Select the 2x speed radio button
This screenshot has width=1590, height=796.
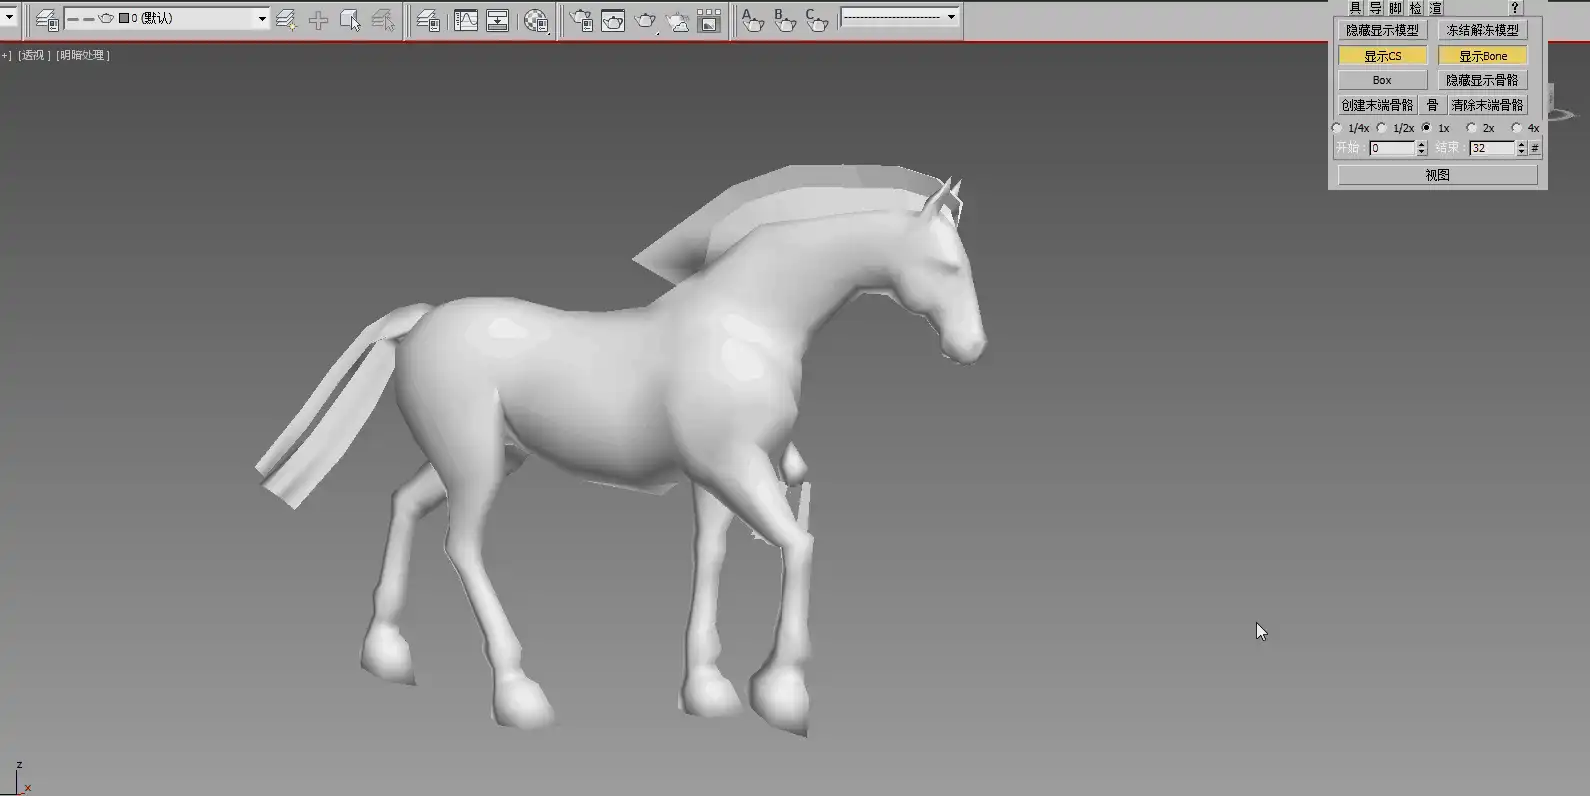pyautogui.click(x=1471, y=128)
